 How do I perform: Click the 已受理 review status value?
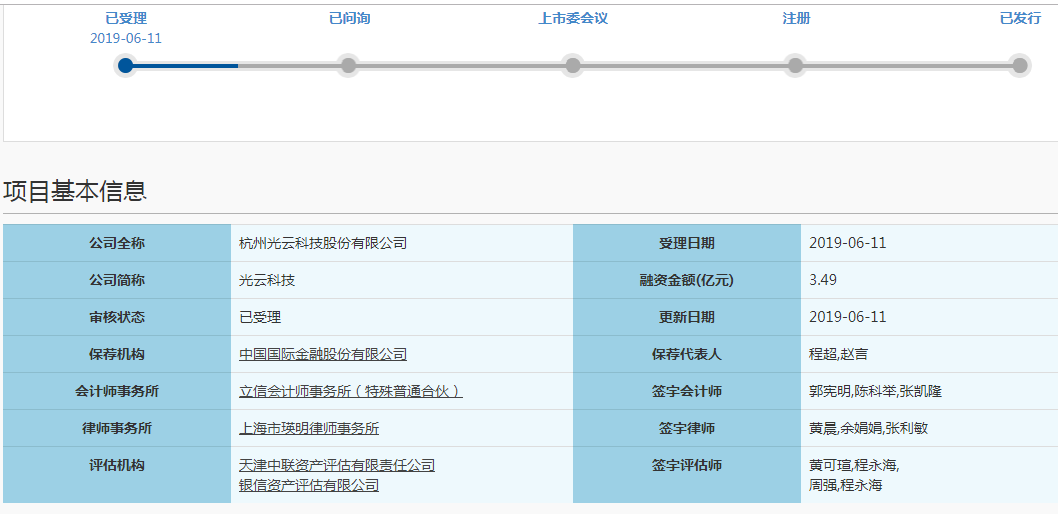[260, 317]
